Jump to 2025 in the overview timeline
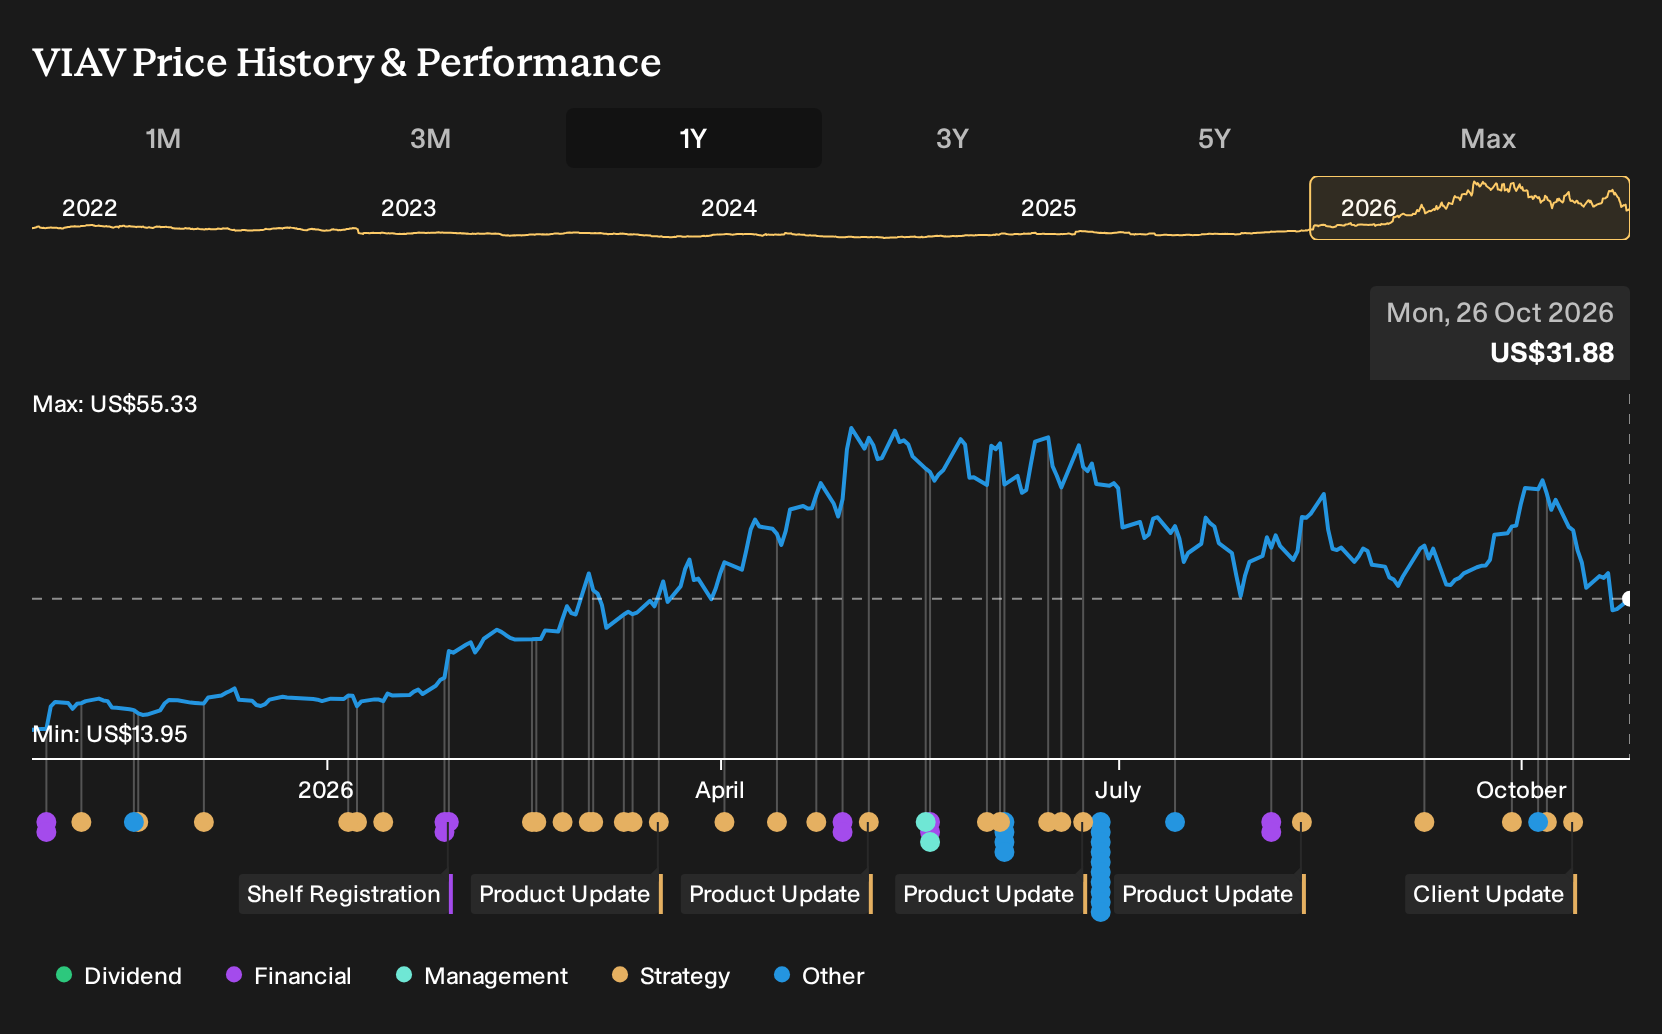The image size is (1662, 1034). pyautogui.click(x=1049, y=208)
